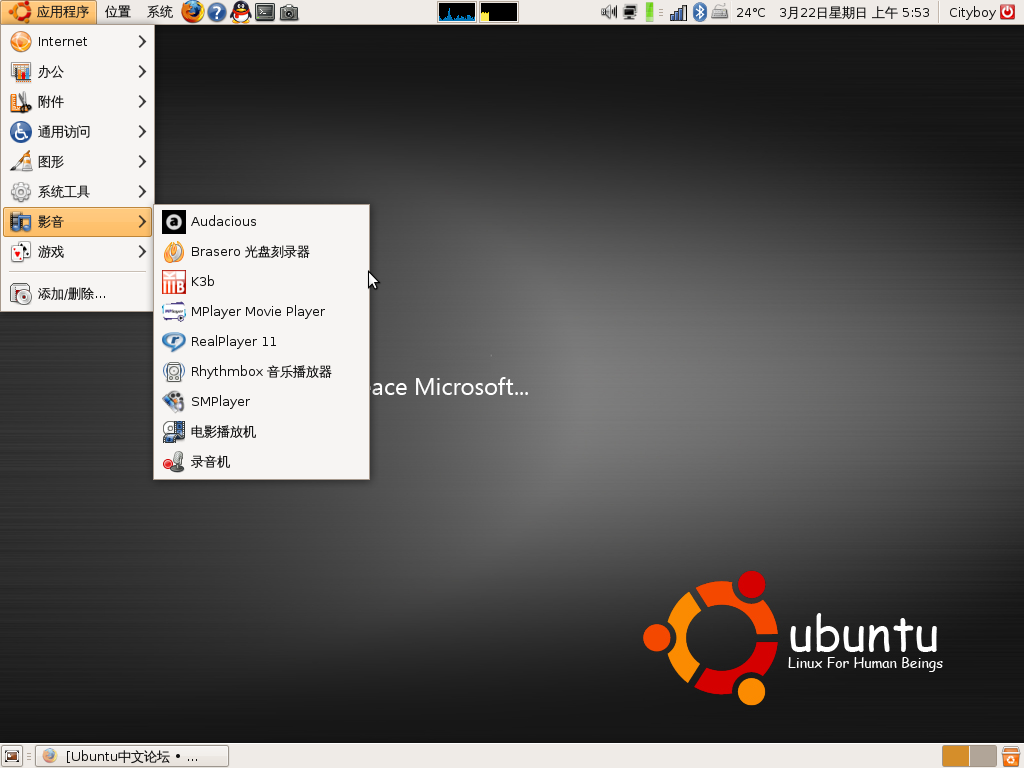
Task: Launch the 电影播放机 icon
Action: click(x=174, y=432)
